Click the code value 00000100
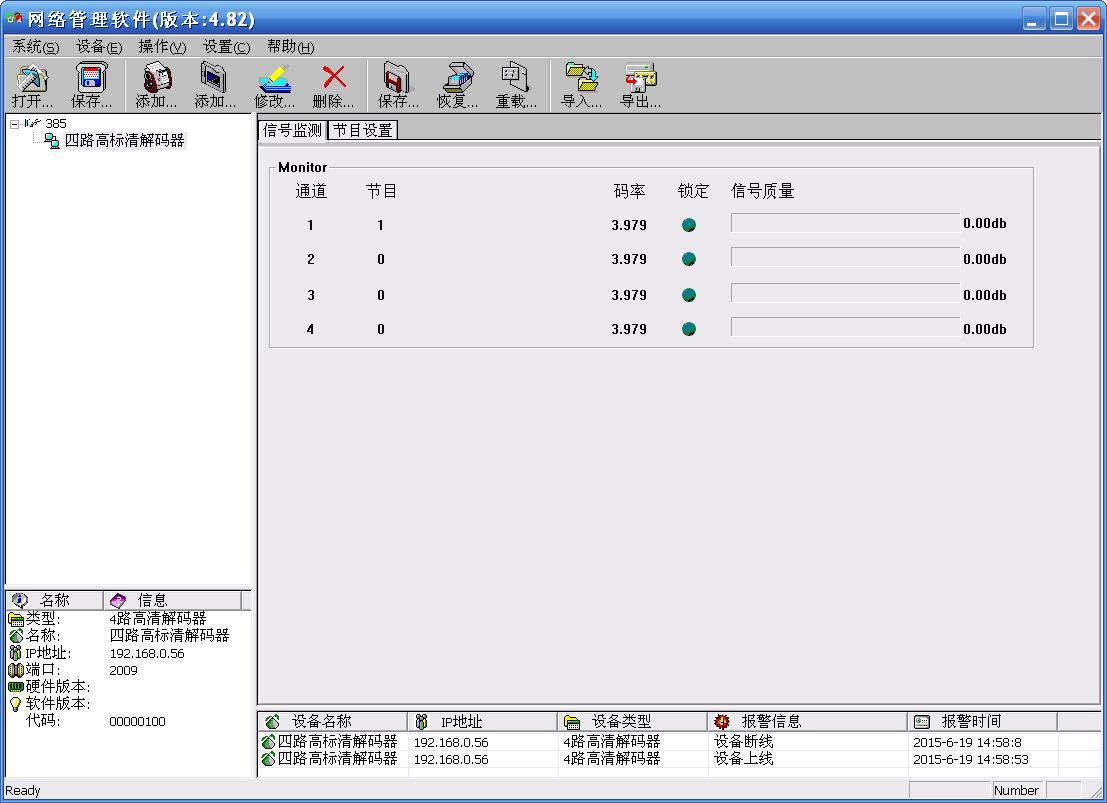This screenshot has height=803, width=1107. (138, 722)
